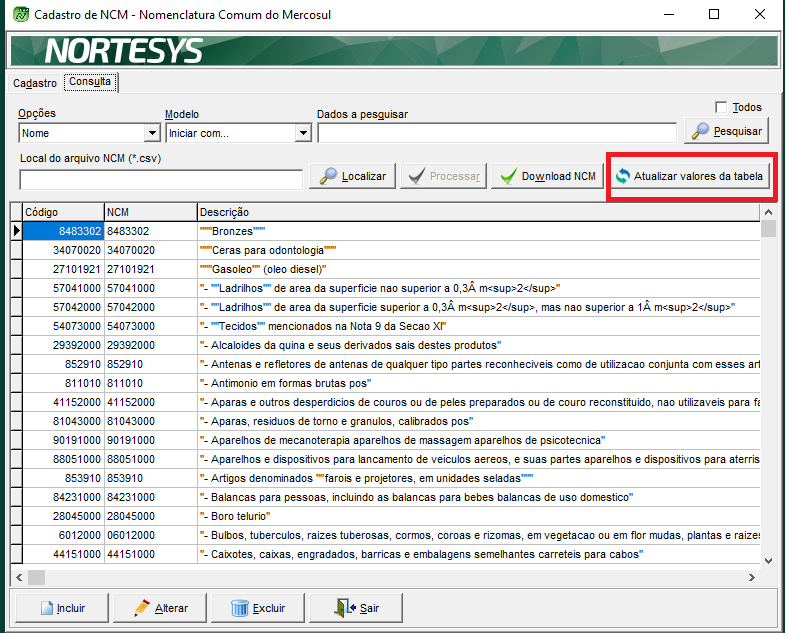This screenshot has height=641, width=788.
Task: Switch to the Cadastro tab
Action: tap(35, 83)
